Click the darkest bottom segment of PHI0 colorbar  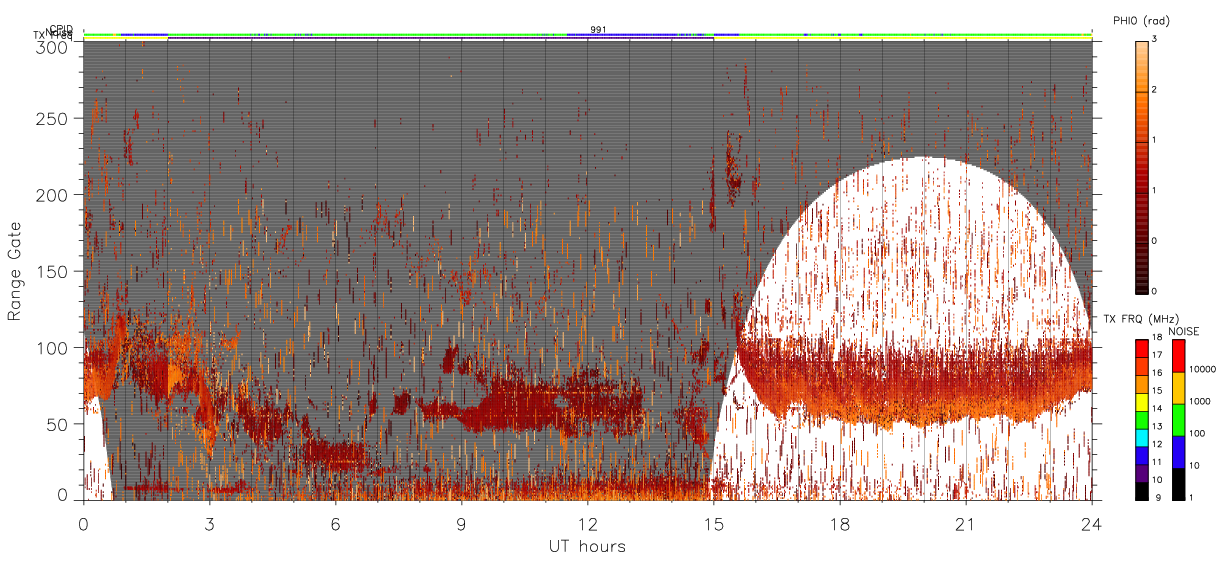coord(1142,267)
